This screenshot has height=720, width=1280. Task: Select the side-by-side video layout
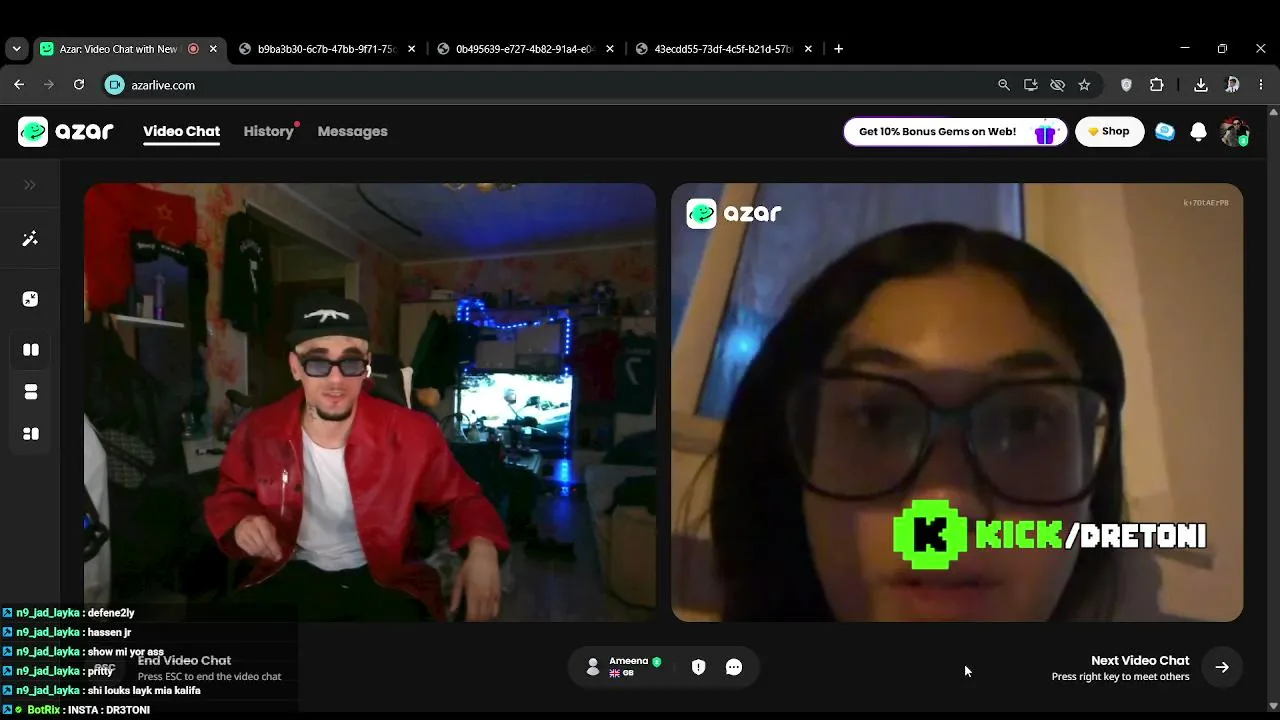(x=31, y=350)
